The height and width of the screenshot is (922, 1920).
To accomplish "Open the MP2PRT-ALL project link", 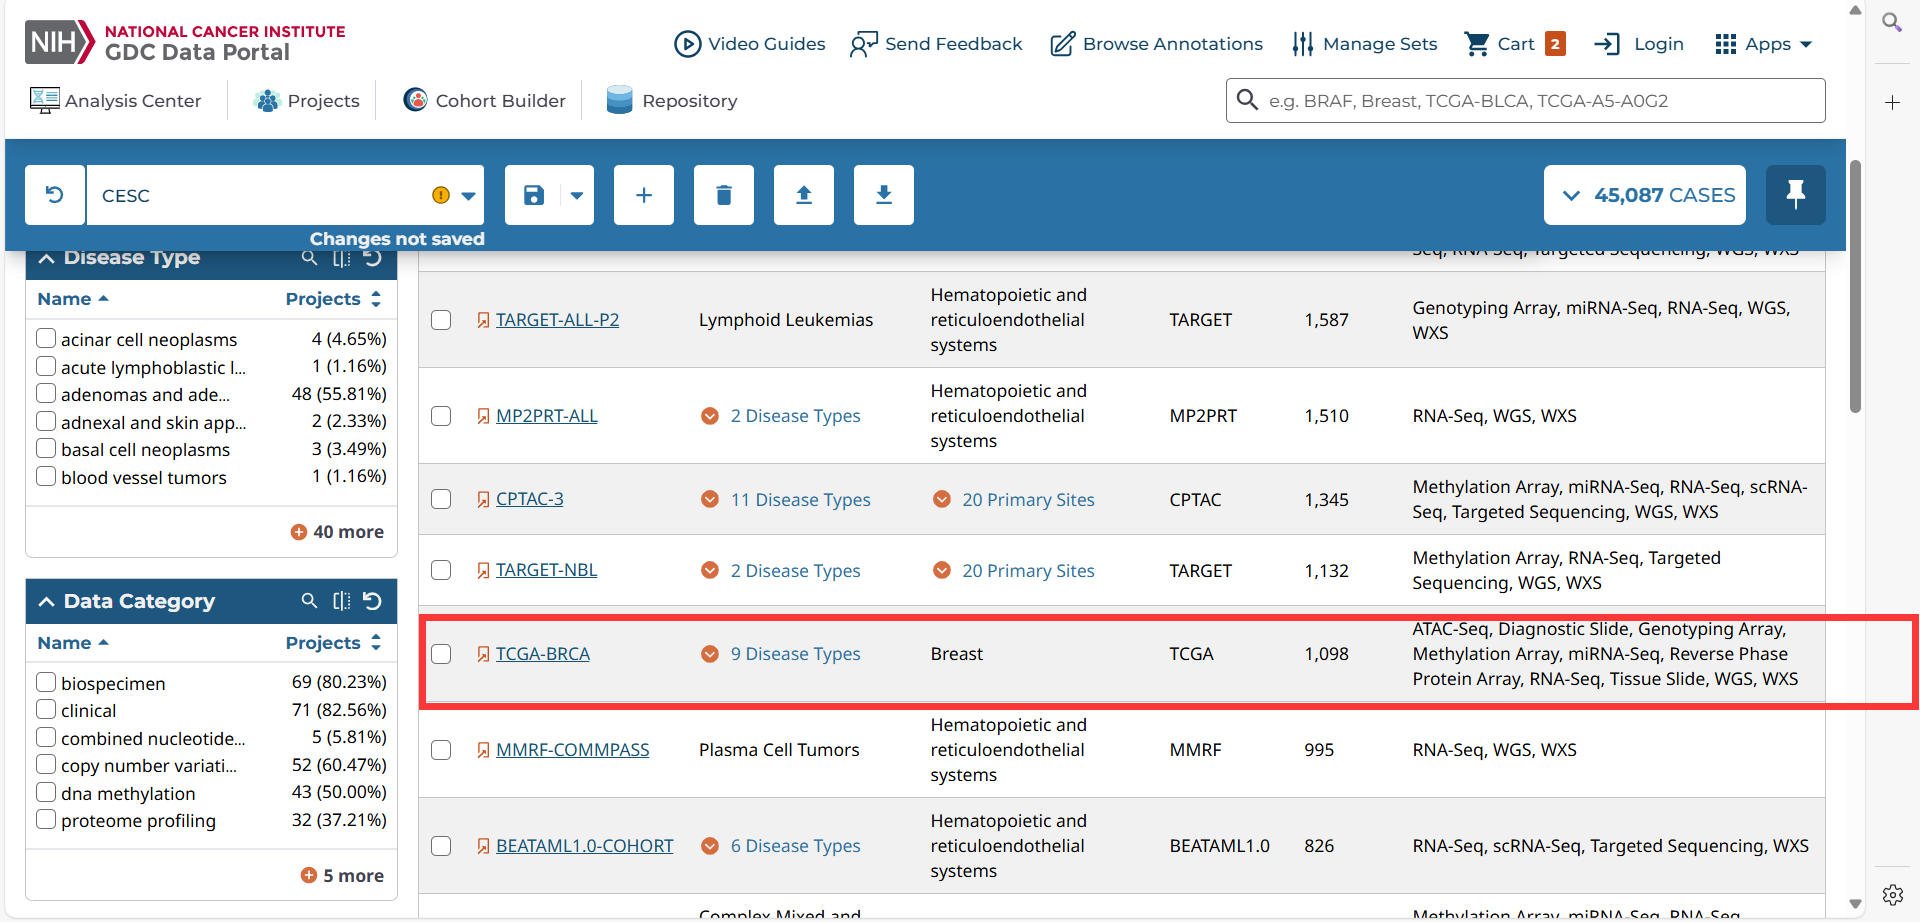I will pos(547,416).
